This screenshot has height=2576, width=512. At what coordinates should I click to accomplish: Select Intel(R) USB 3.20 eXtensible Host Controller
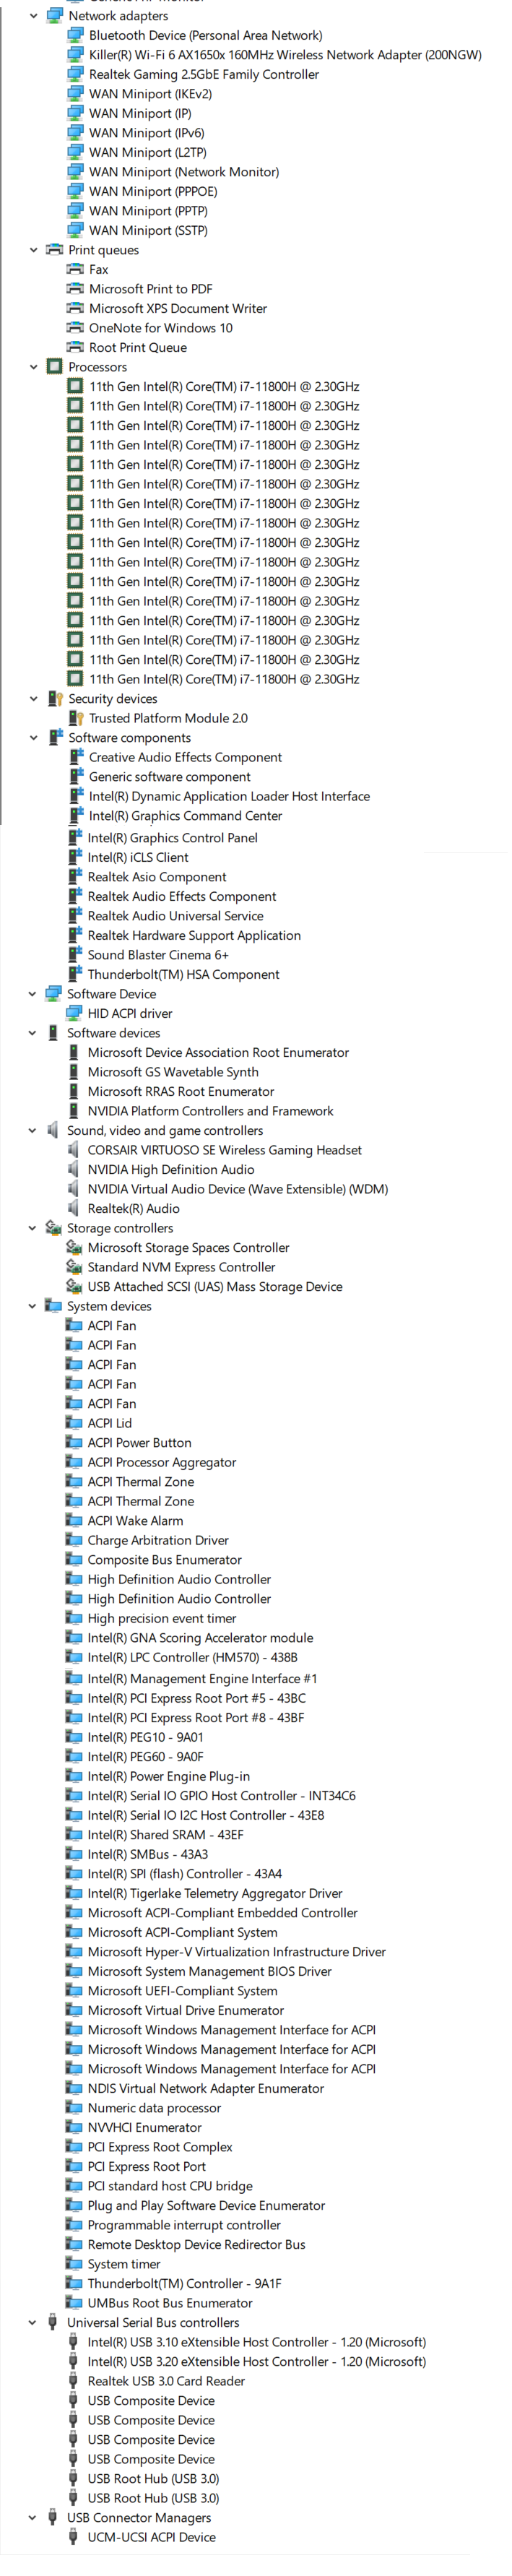point(256,2362)
